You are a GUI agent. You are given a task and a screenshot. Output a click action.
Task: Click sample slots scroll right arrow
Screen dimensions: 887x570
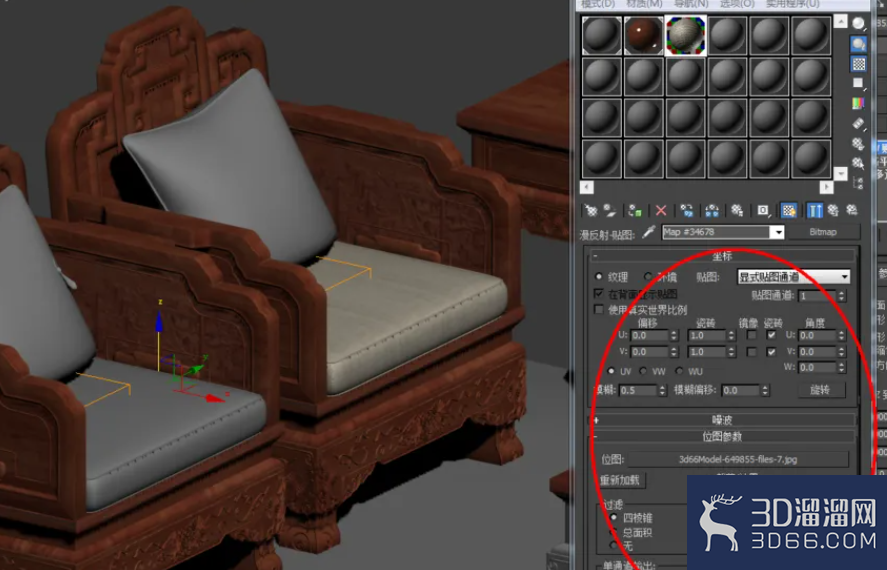[x=826, y=187]
